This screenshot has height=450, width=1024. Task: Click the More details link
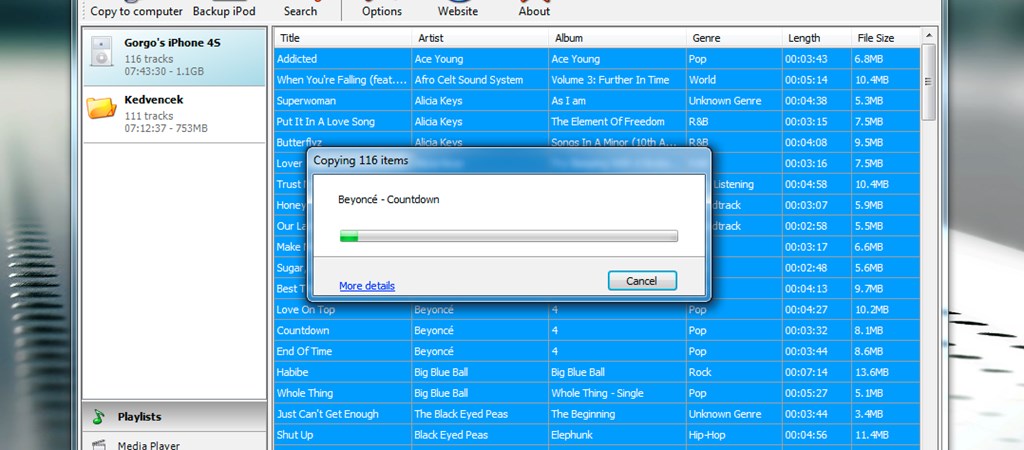pos(367,286)
